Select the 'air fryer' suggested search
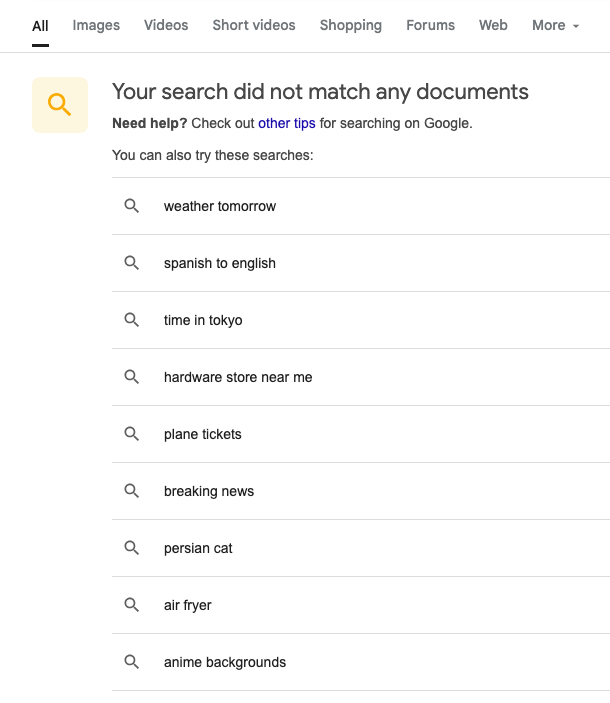Screen dimensions: 610x703 pyautogui.click(x=188, y=605)
